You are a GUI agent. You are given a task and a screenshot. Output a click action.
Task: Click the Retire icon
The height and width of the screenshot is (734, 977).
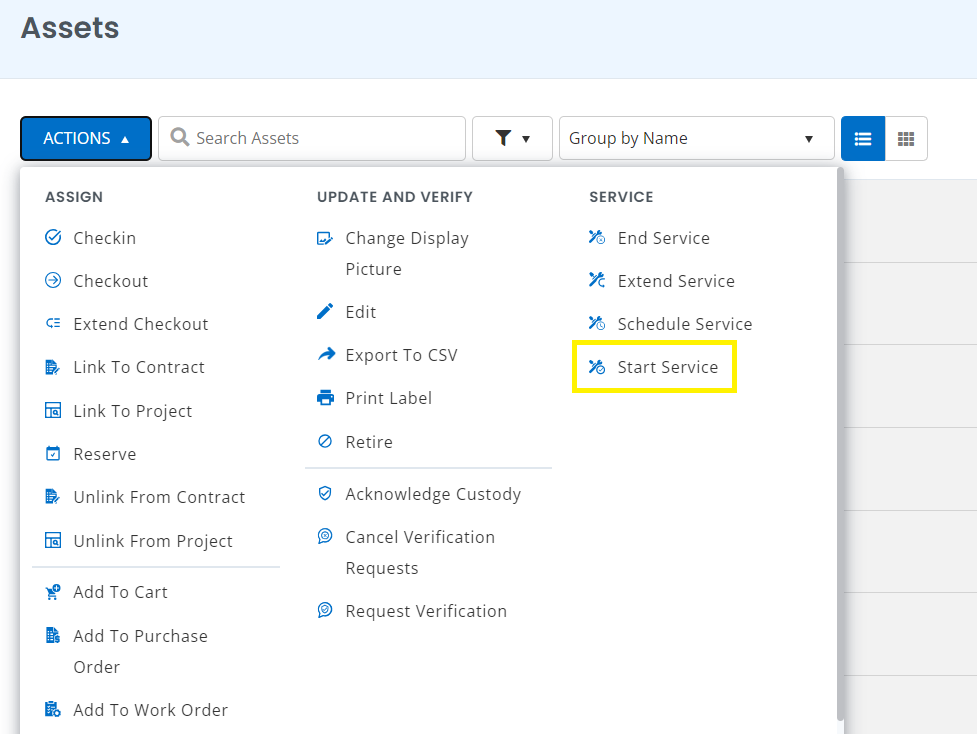point(325,442)
